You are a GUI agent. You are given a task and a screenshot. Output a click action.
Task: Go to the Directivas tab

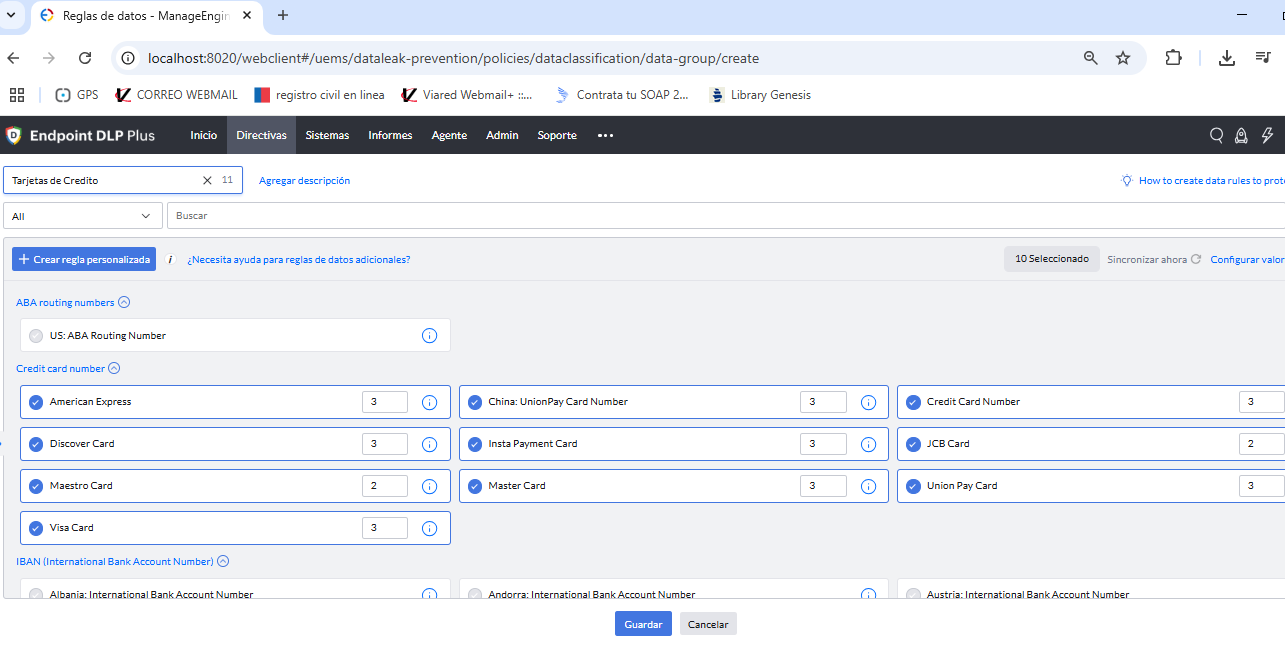[261, 135]
